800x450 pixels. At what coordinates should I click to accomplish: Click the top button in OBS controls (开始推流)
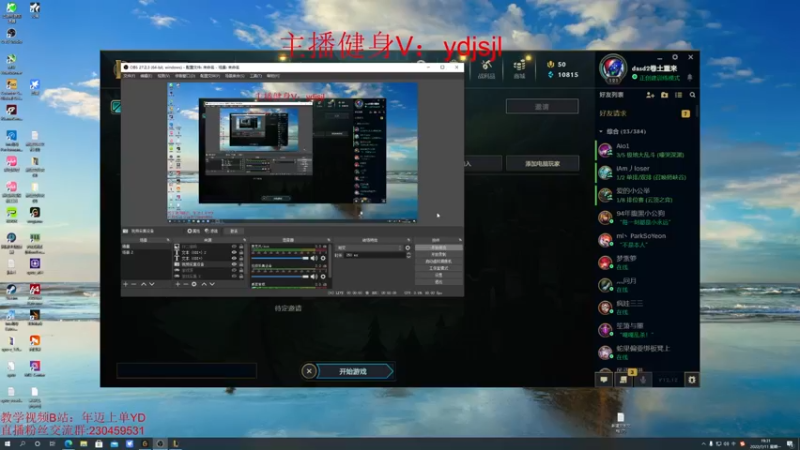tap(438, 247)
